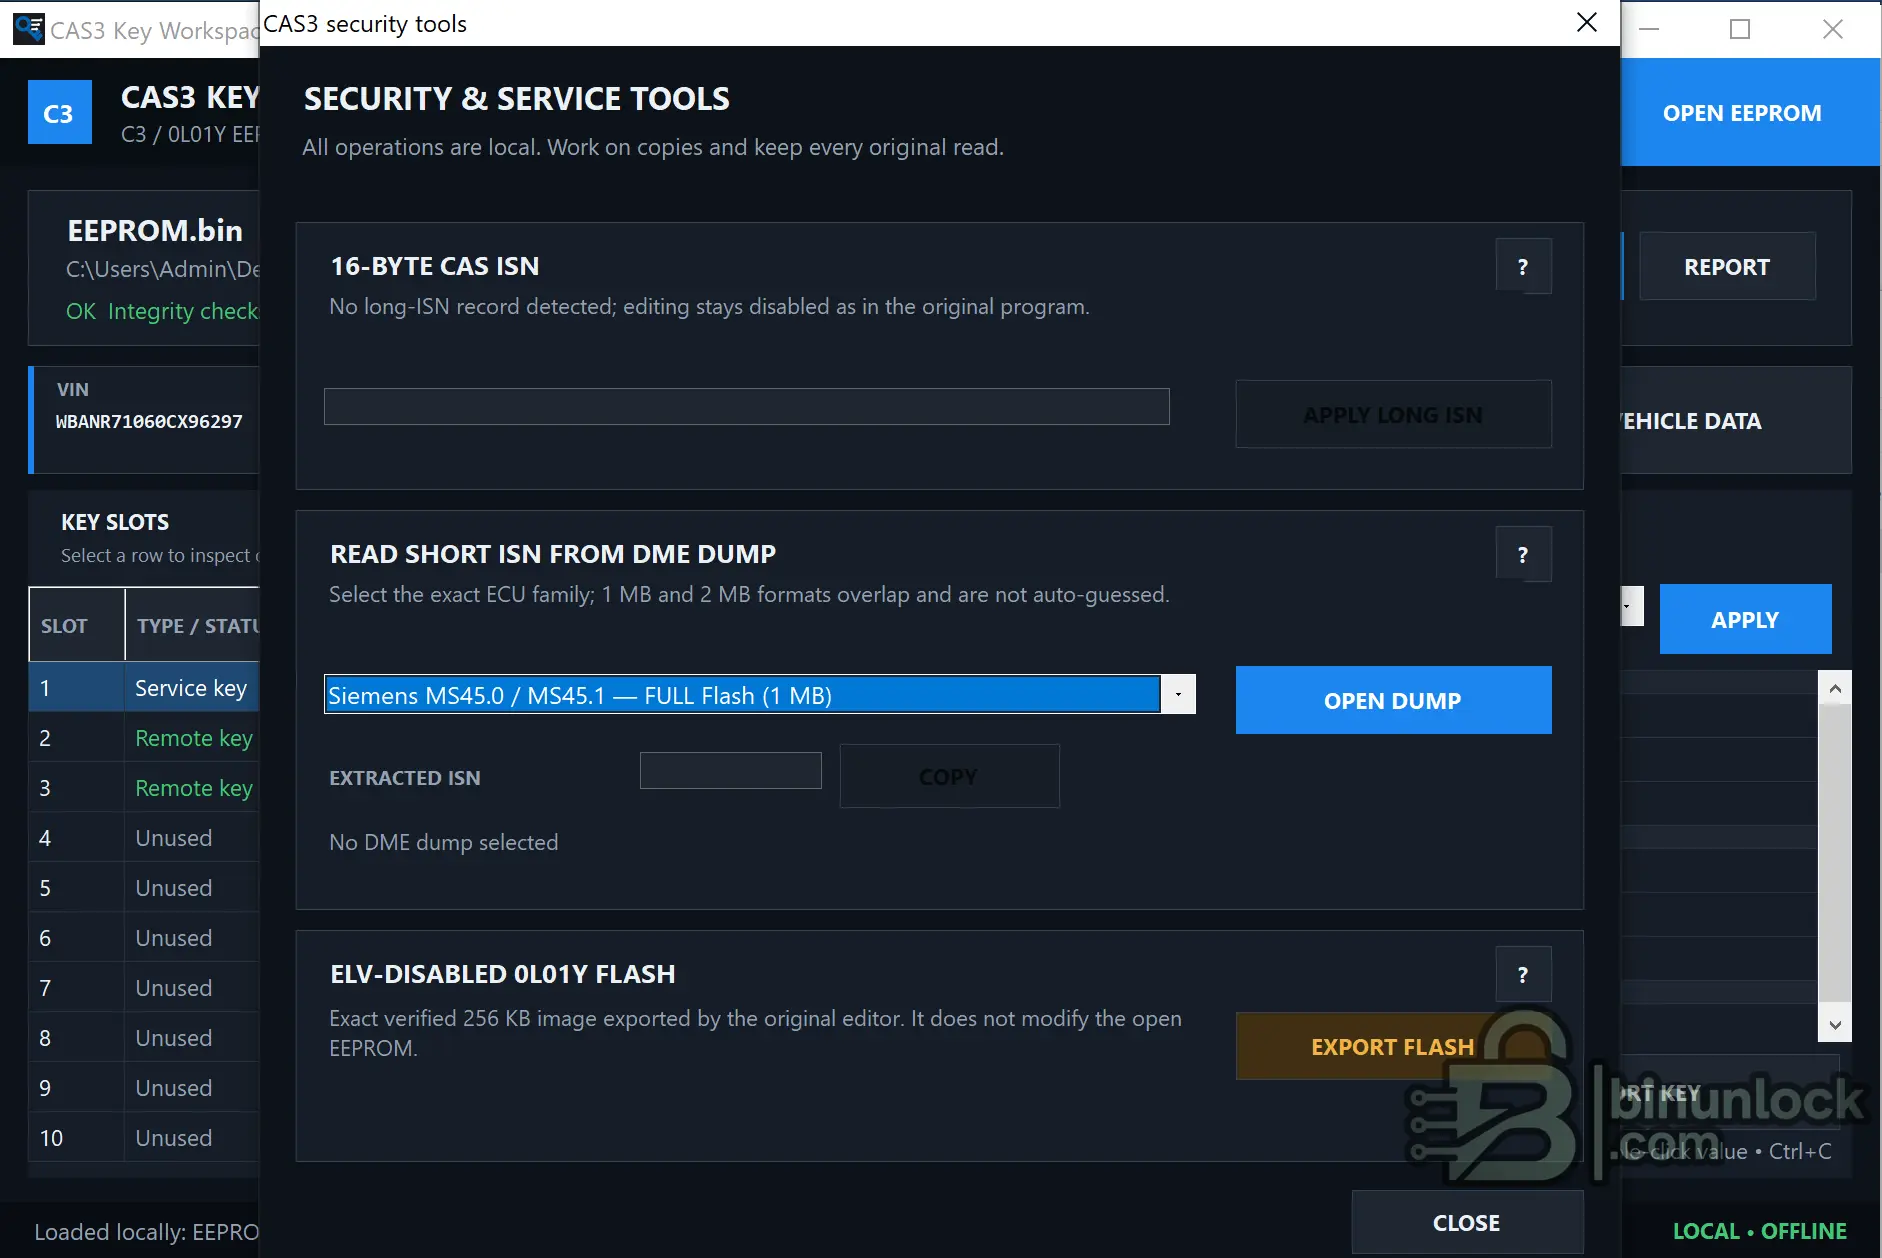Image resolution: width=1882 pixels, height=1258 pixels.
Task: Close the CAS3 security tools dialog via X
Action: pos(1587,22)
